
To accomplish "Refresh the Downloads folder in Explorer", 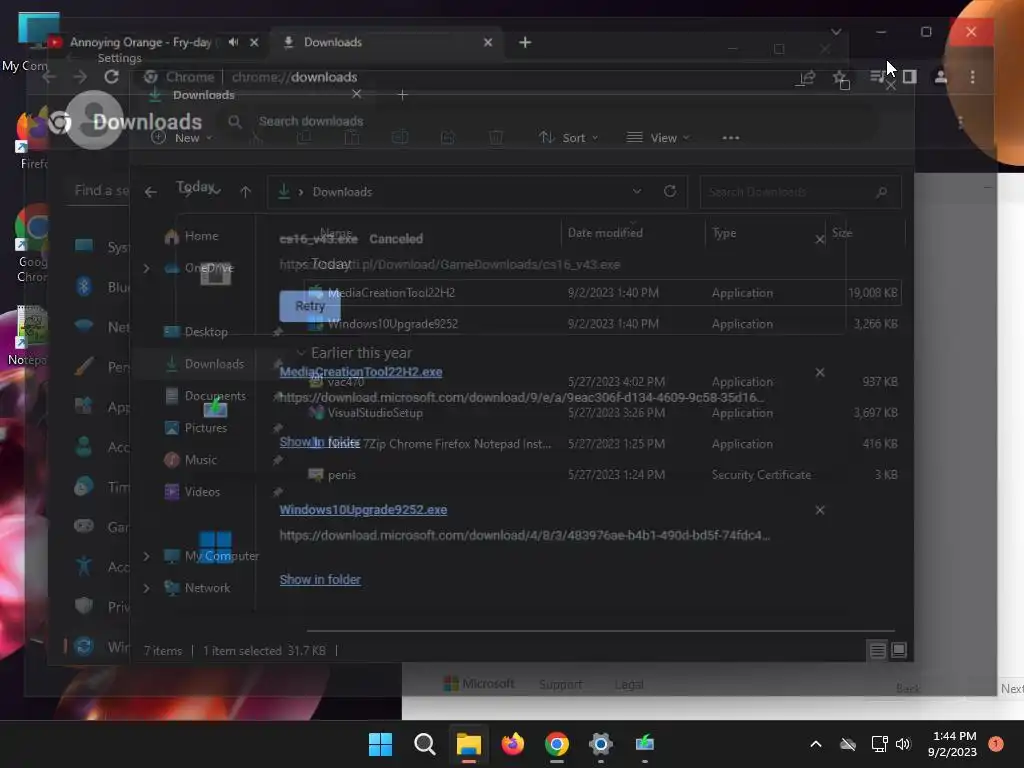I will 669,191.
